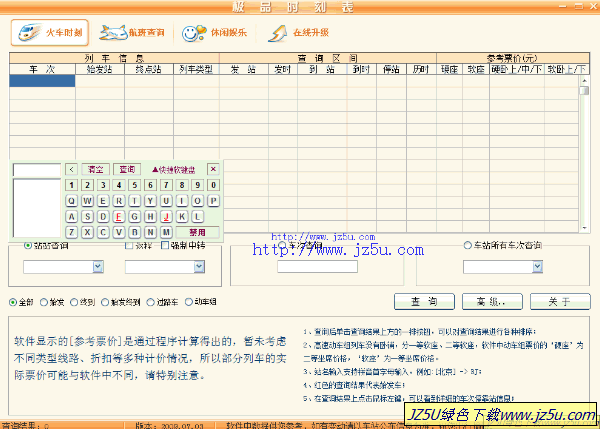
Task: Click the results table scrollbar up arrow
Action: click(x=584, y=80)
